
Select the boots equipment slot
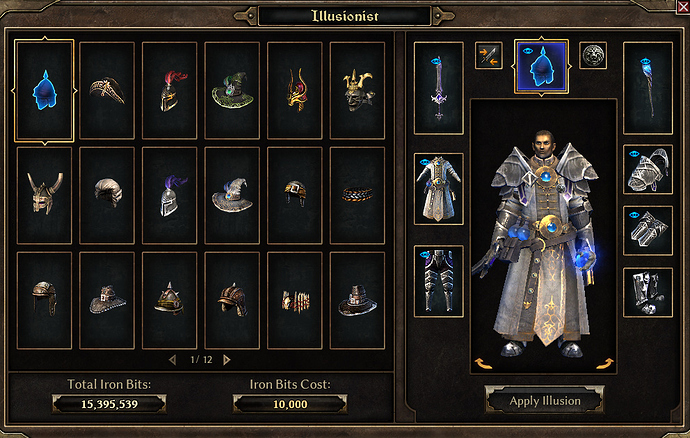(x=648, y=292)
